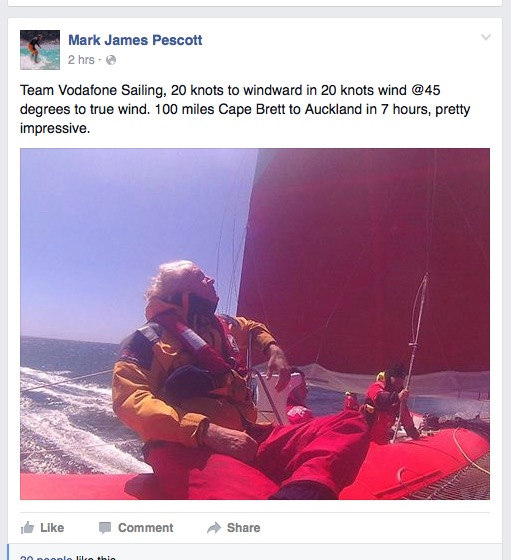Click the Comment speech bubble icon
This screenshot has width=511, height=560.
(105, 528)
